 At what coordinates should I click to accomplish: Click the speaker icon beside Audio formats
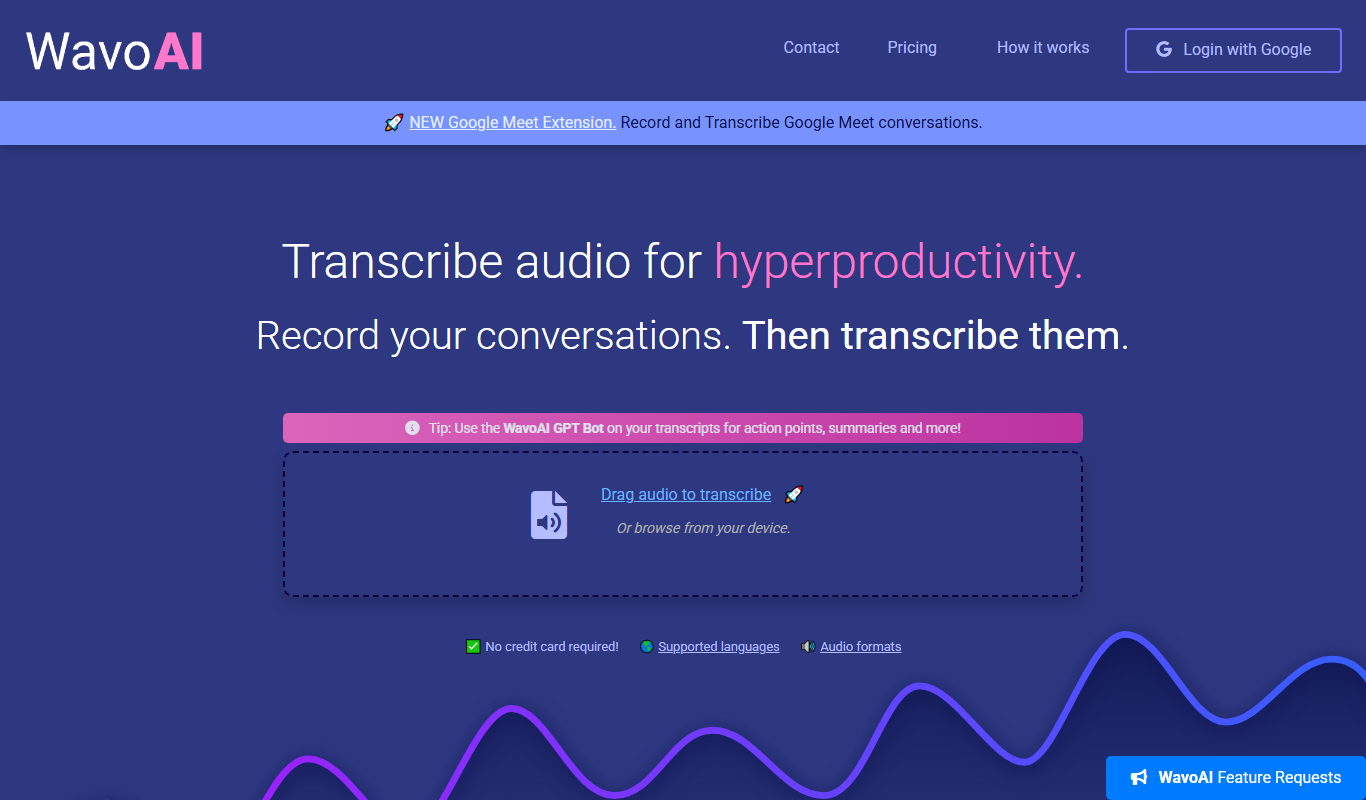(808, 647)
